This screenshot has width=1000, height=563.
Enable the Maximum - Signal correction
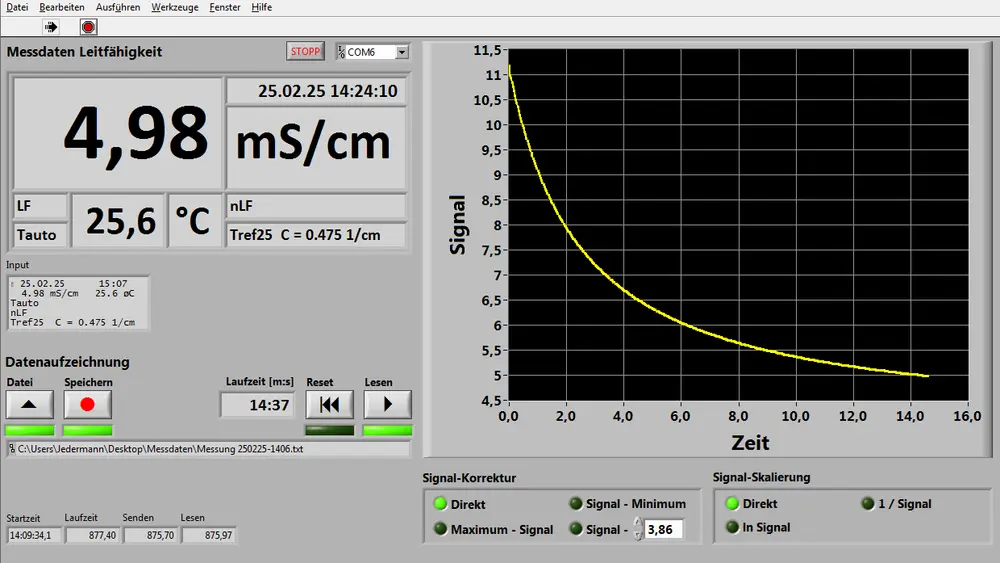tap(439, 529)
